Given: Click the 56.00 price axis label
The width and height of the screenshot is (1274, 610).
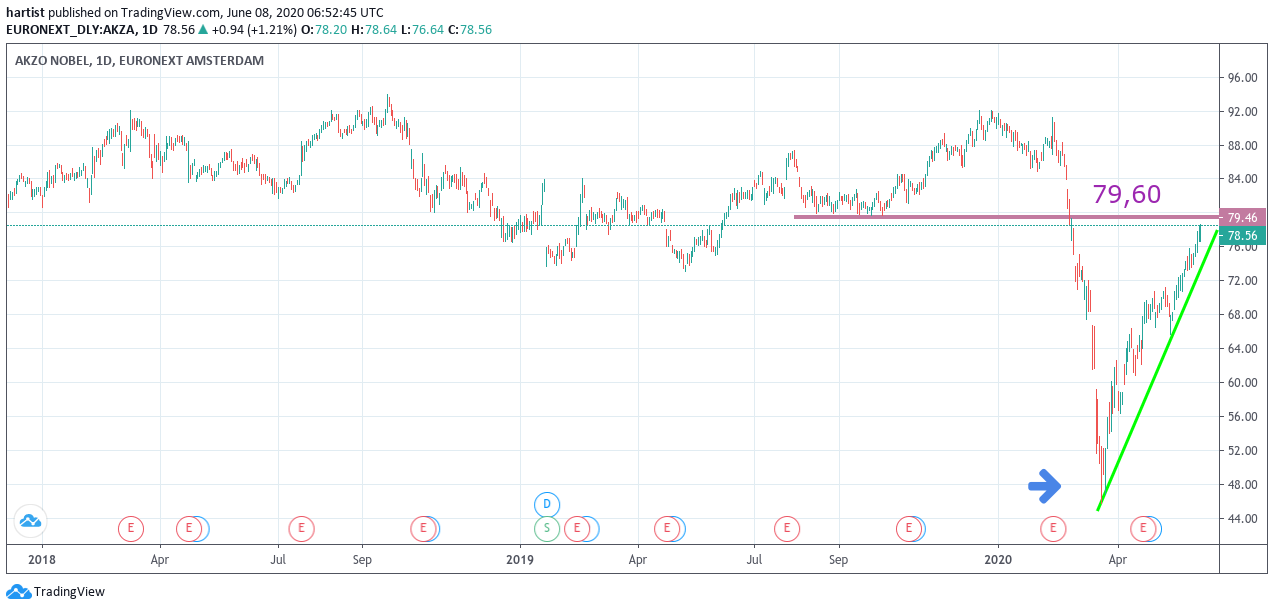Looking at the screenshot, I should [x=1242, y=417].
